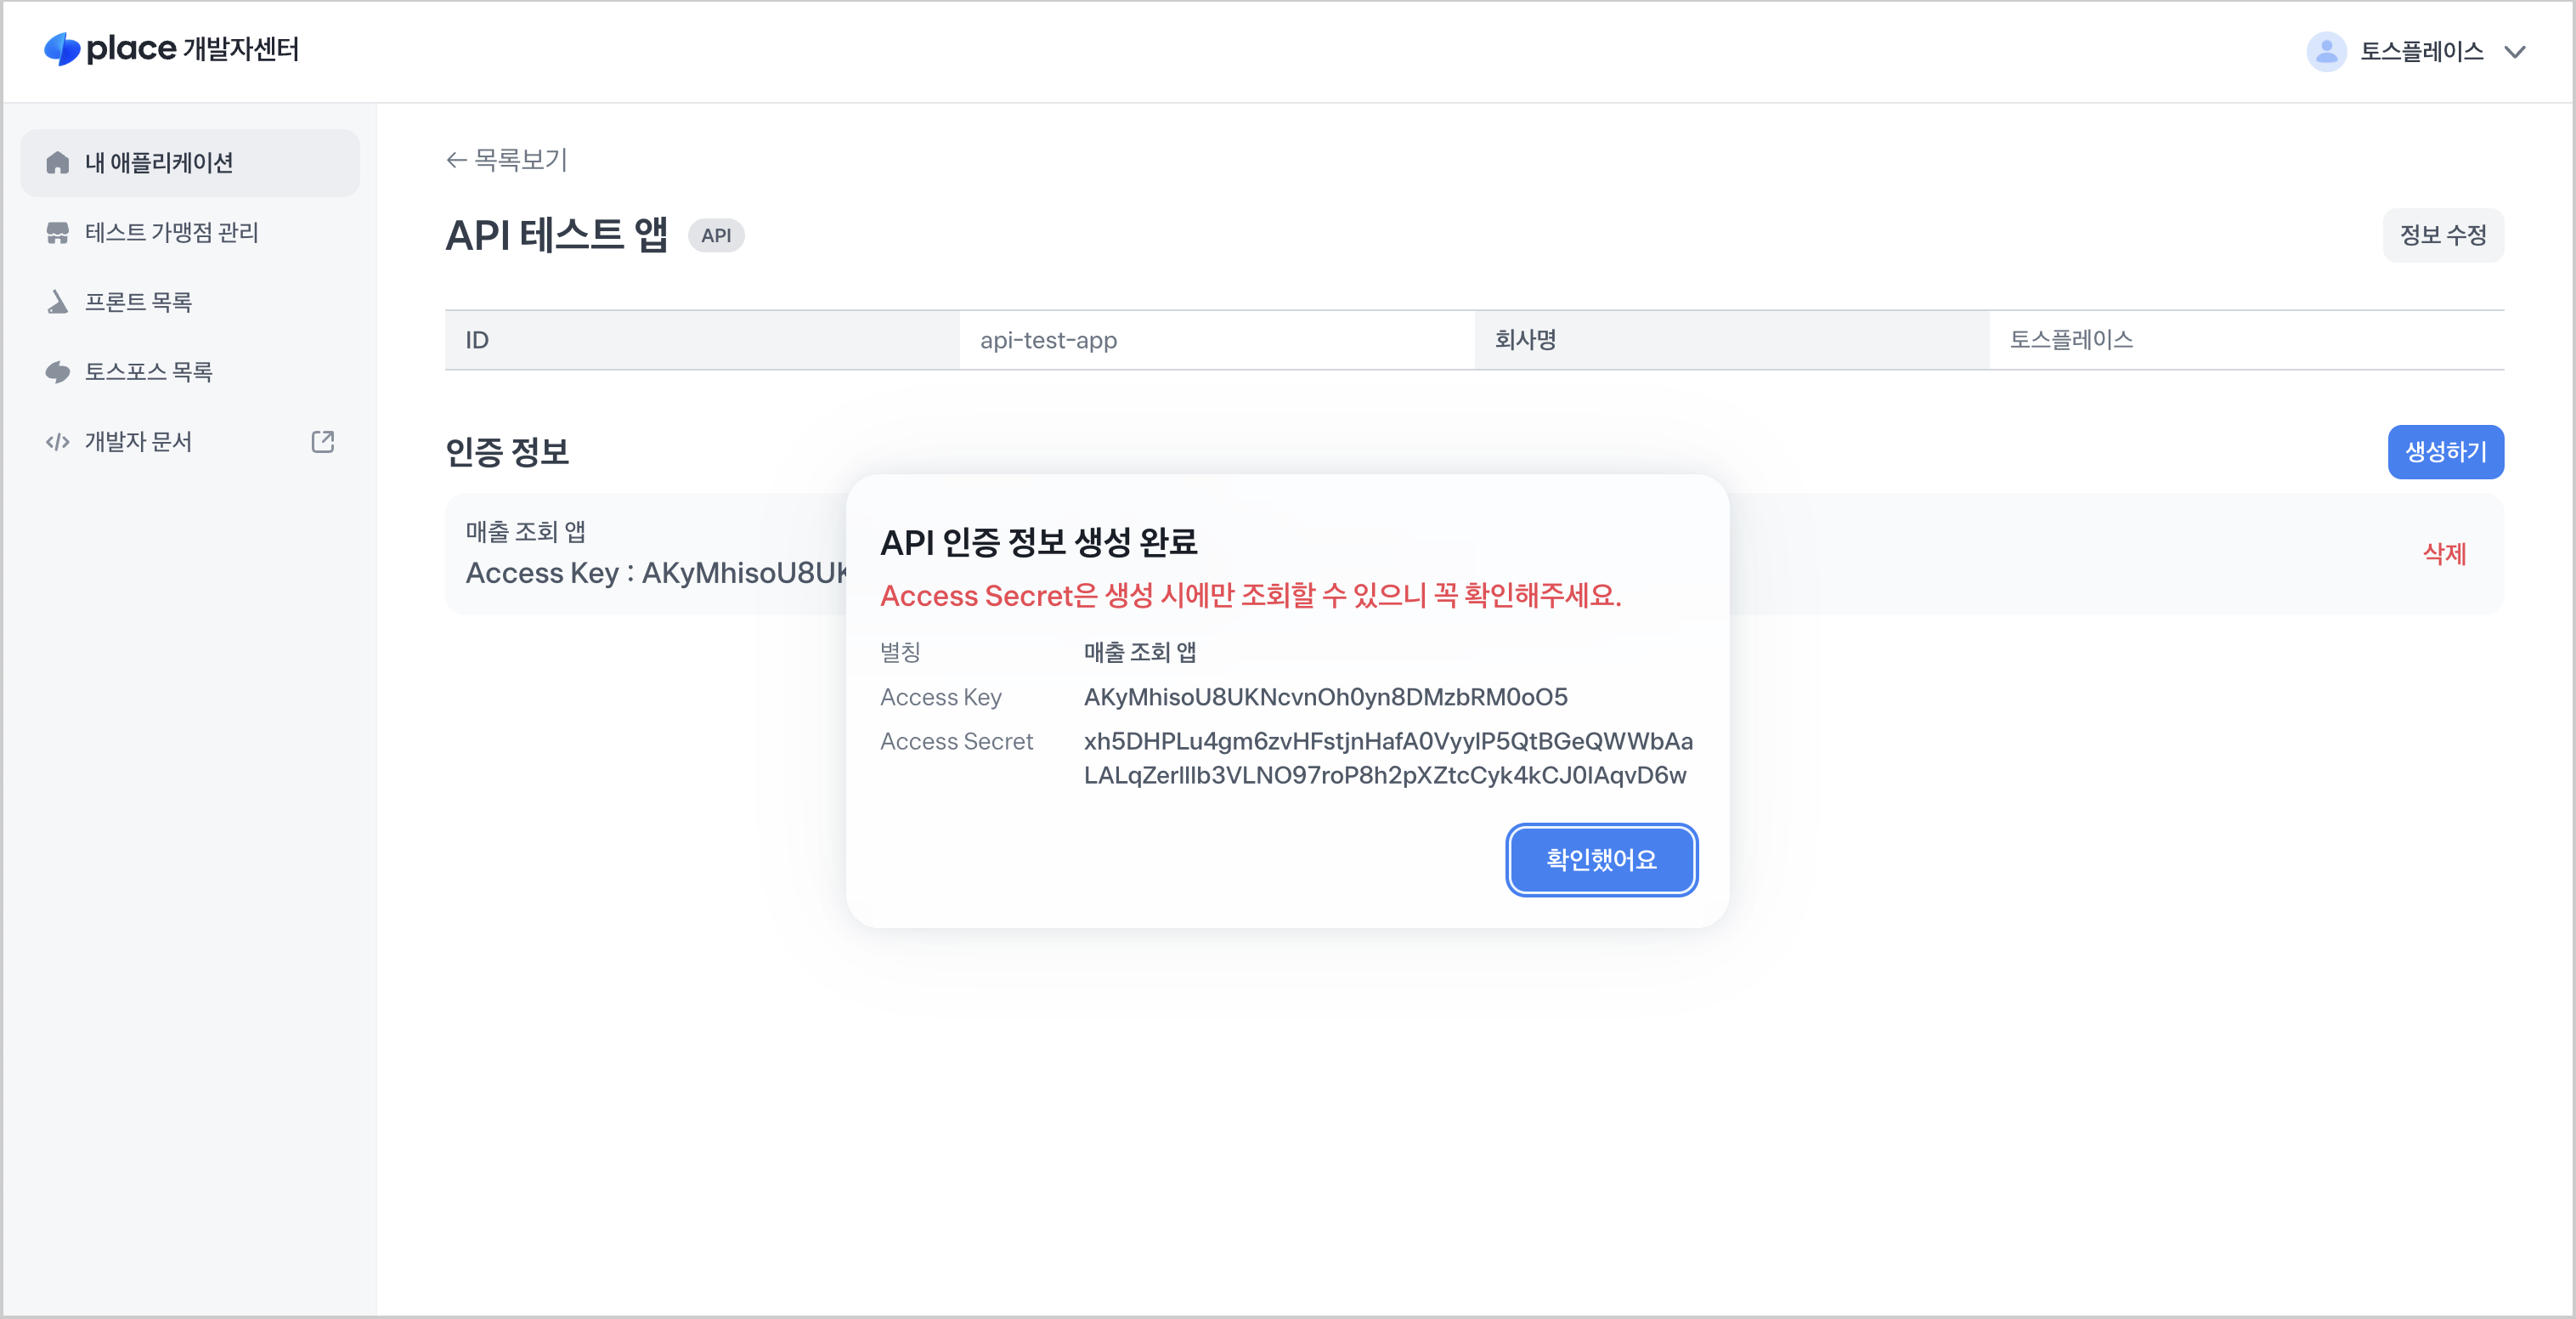Viewport: 2576px width, 1319px height.
Task: Click the 생성하기 button
Action: tap(2446, 452)
